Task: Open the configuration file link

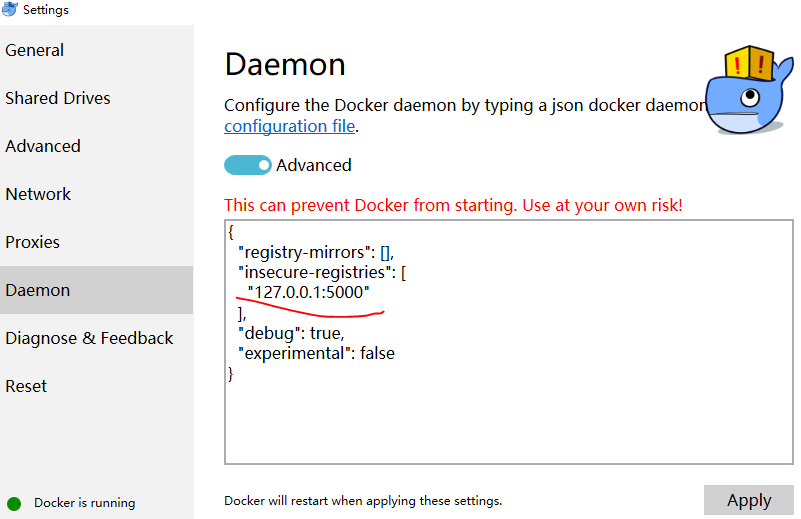Action: 290,126
